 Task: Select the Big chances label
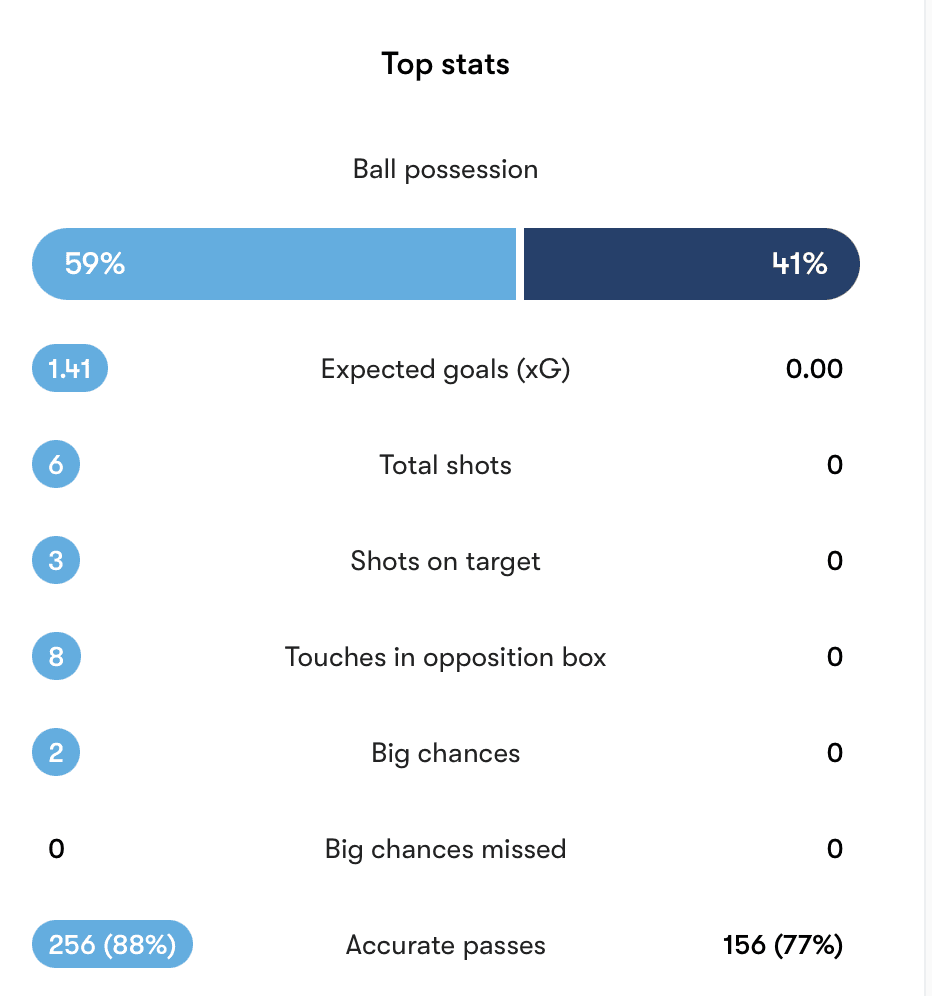point(445,753)
